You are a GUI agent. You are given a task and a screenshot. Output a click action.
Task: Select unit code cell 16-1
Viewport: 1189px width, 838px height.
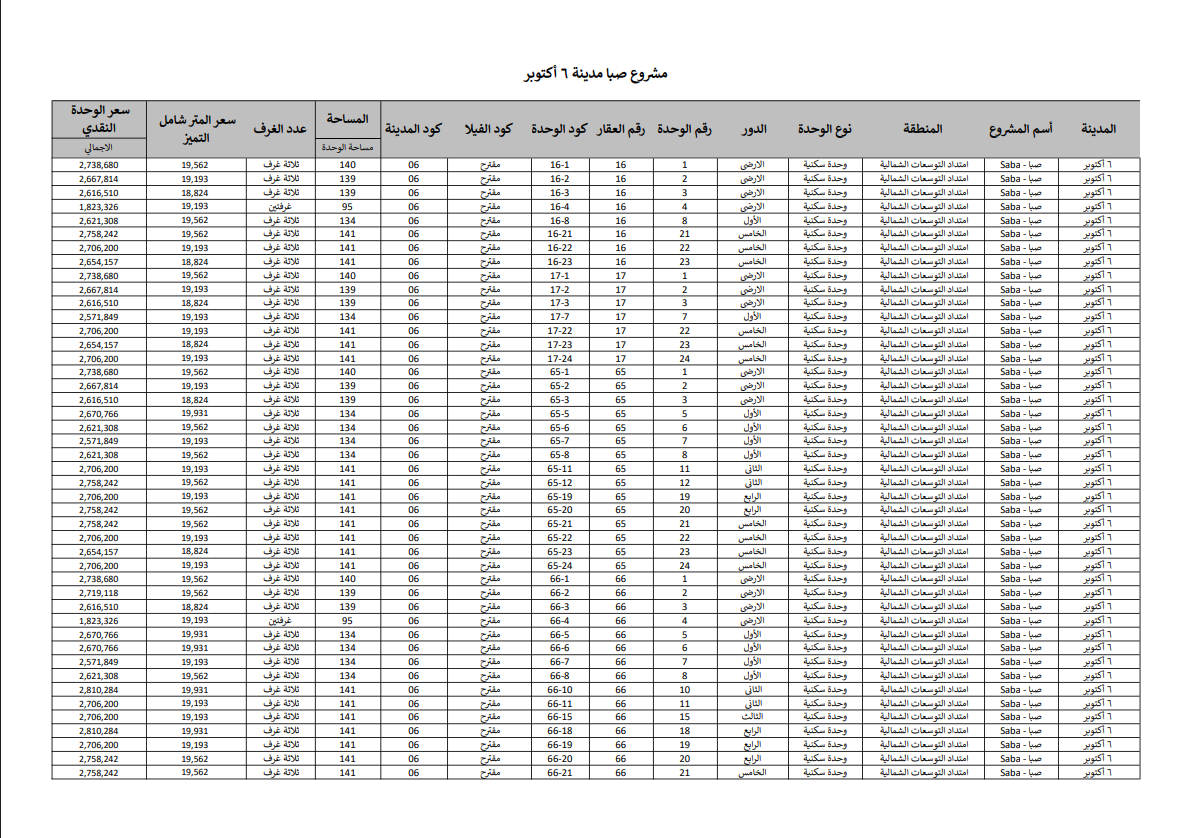point(559,165)
